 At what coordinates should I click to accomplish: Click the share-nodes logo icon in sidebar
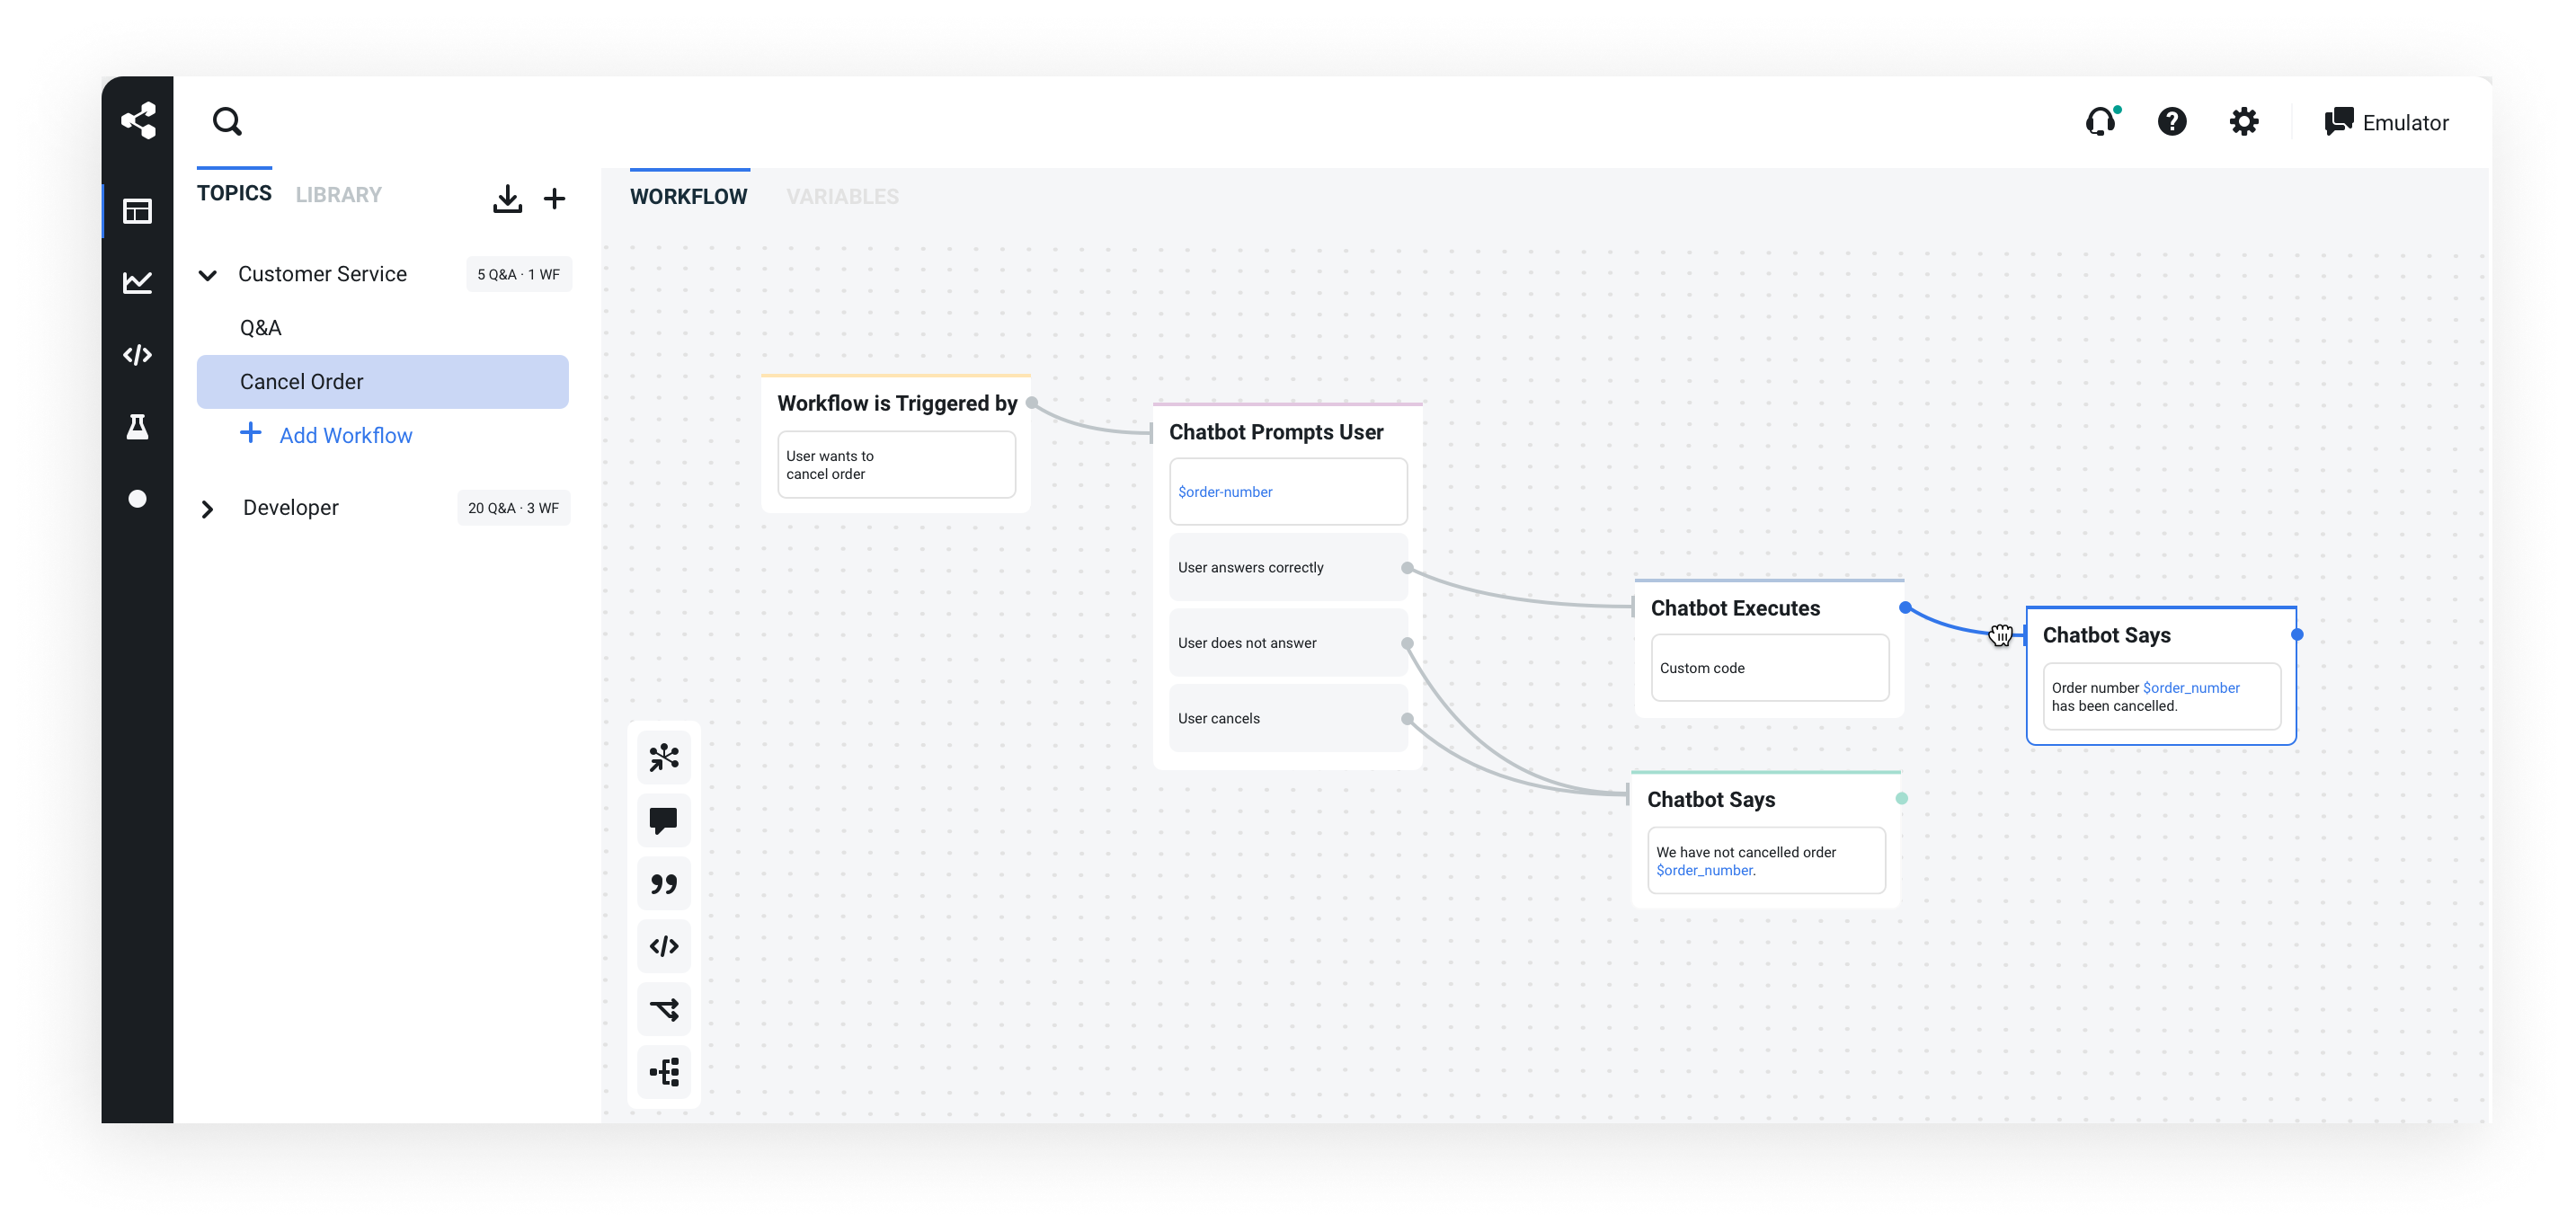(138, 120)
